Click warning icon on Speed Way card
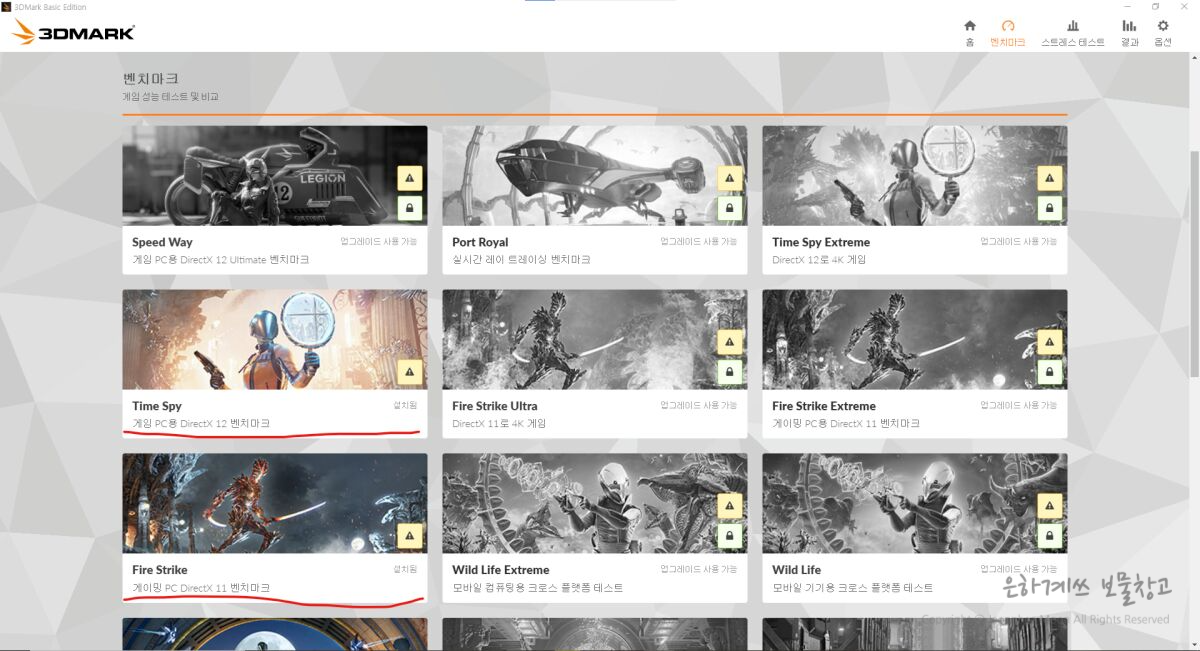 pyautogui.click(x=410, y=179)
